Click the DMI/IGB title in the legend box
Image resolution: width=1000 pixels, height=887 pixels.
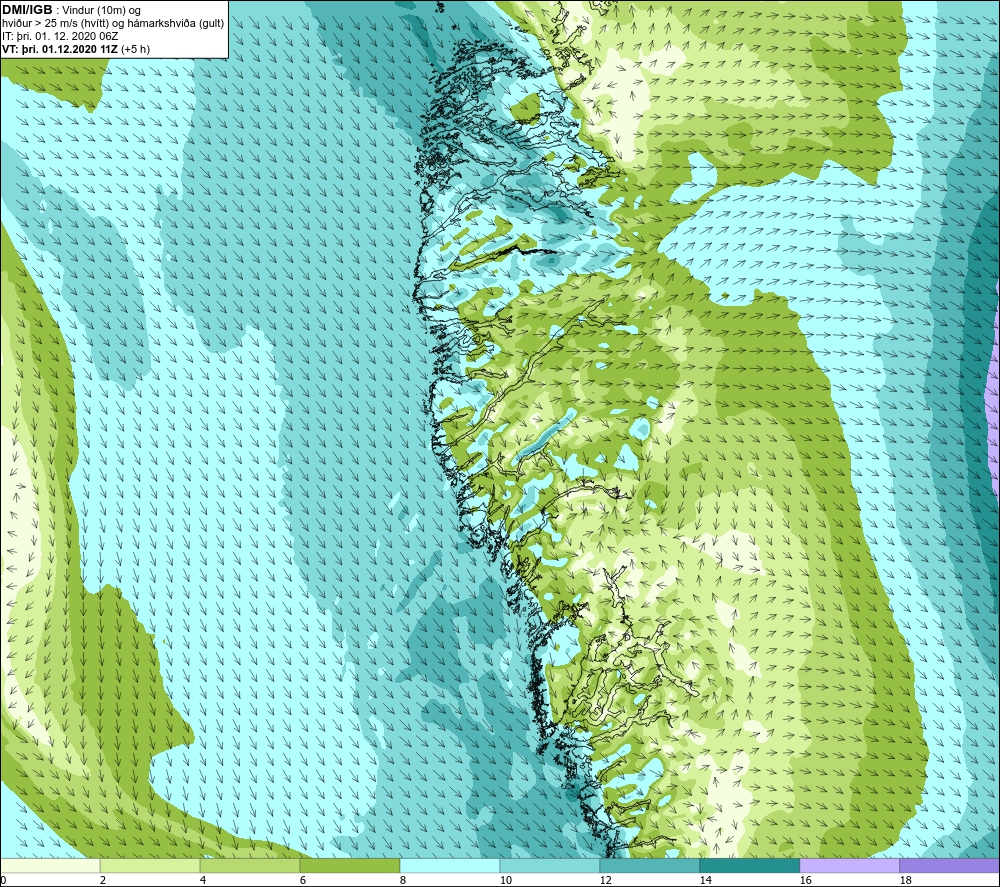tap(27, 10)
